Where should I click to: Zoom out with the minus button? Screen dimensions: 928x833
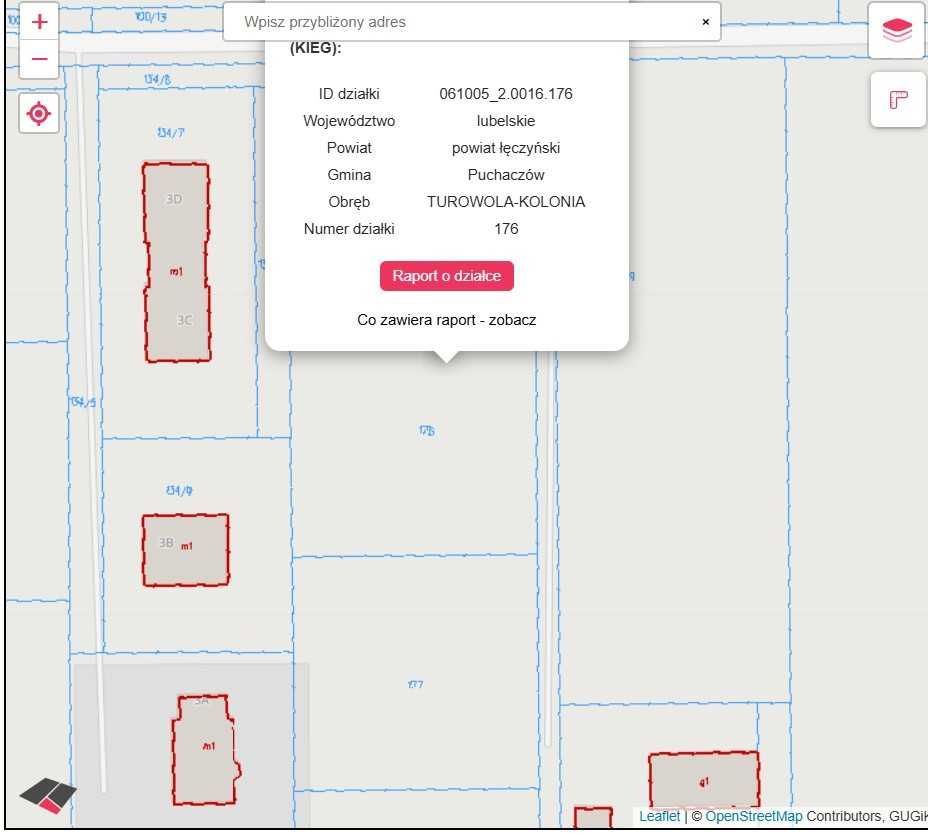39,59
